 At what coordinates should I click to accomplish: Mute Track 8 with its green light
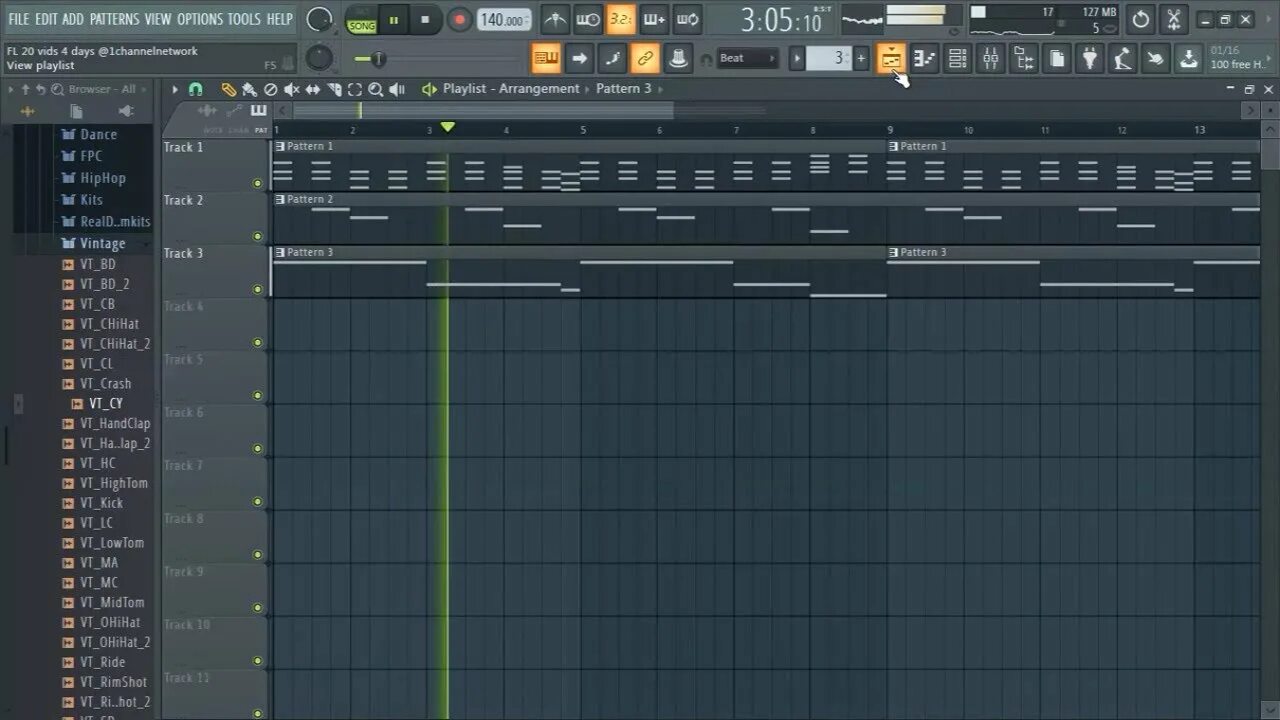coord(257,554)
